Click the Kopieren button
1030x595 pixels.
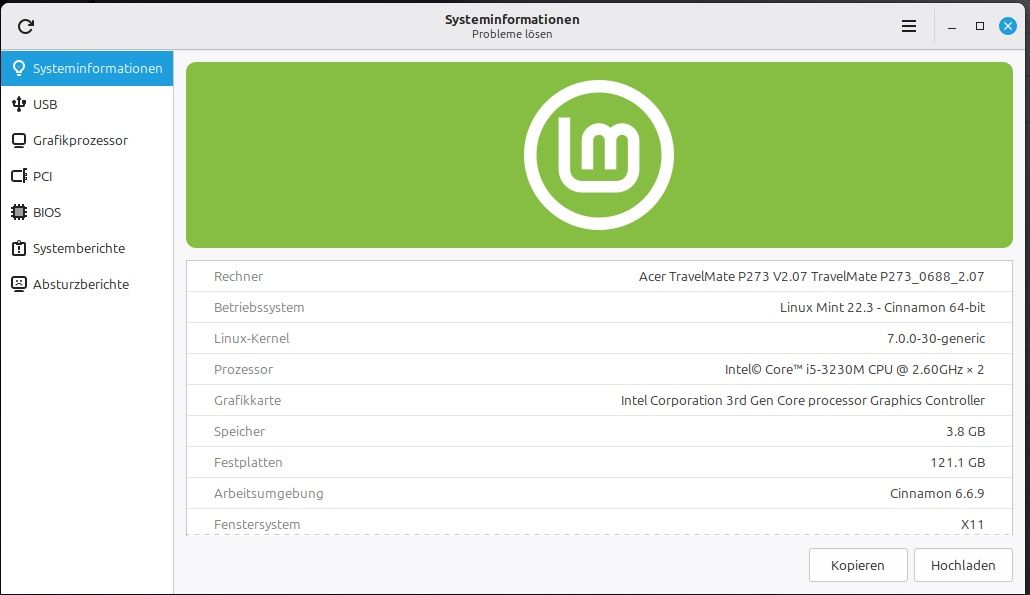858,565
